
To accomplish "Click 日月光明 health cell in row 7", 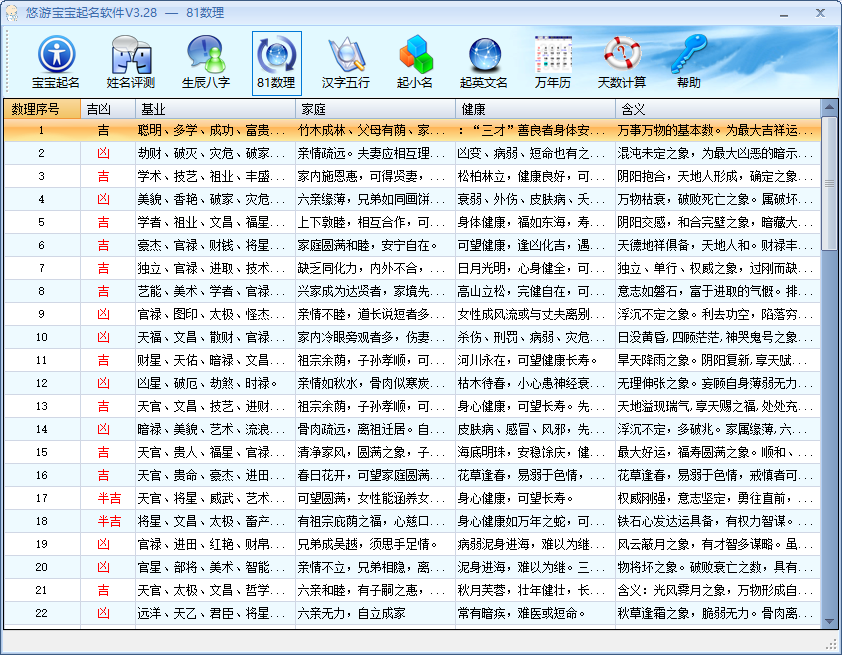I will click(535, 268).
